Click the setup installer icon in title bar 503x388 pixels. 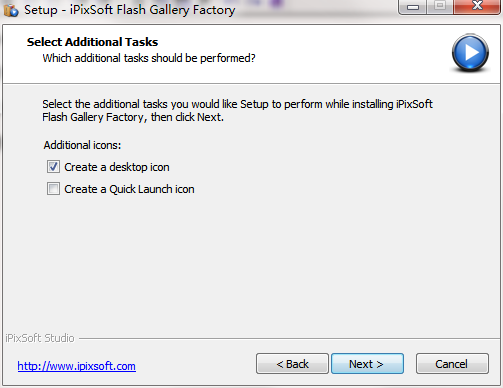(11, 10)
